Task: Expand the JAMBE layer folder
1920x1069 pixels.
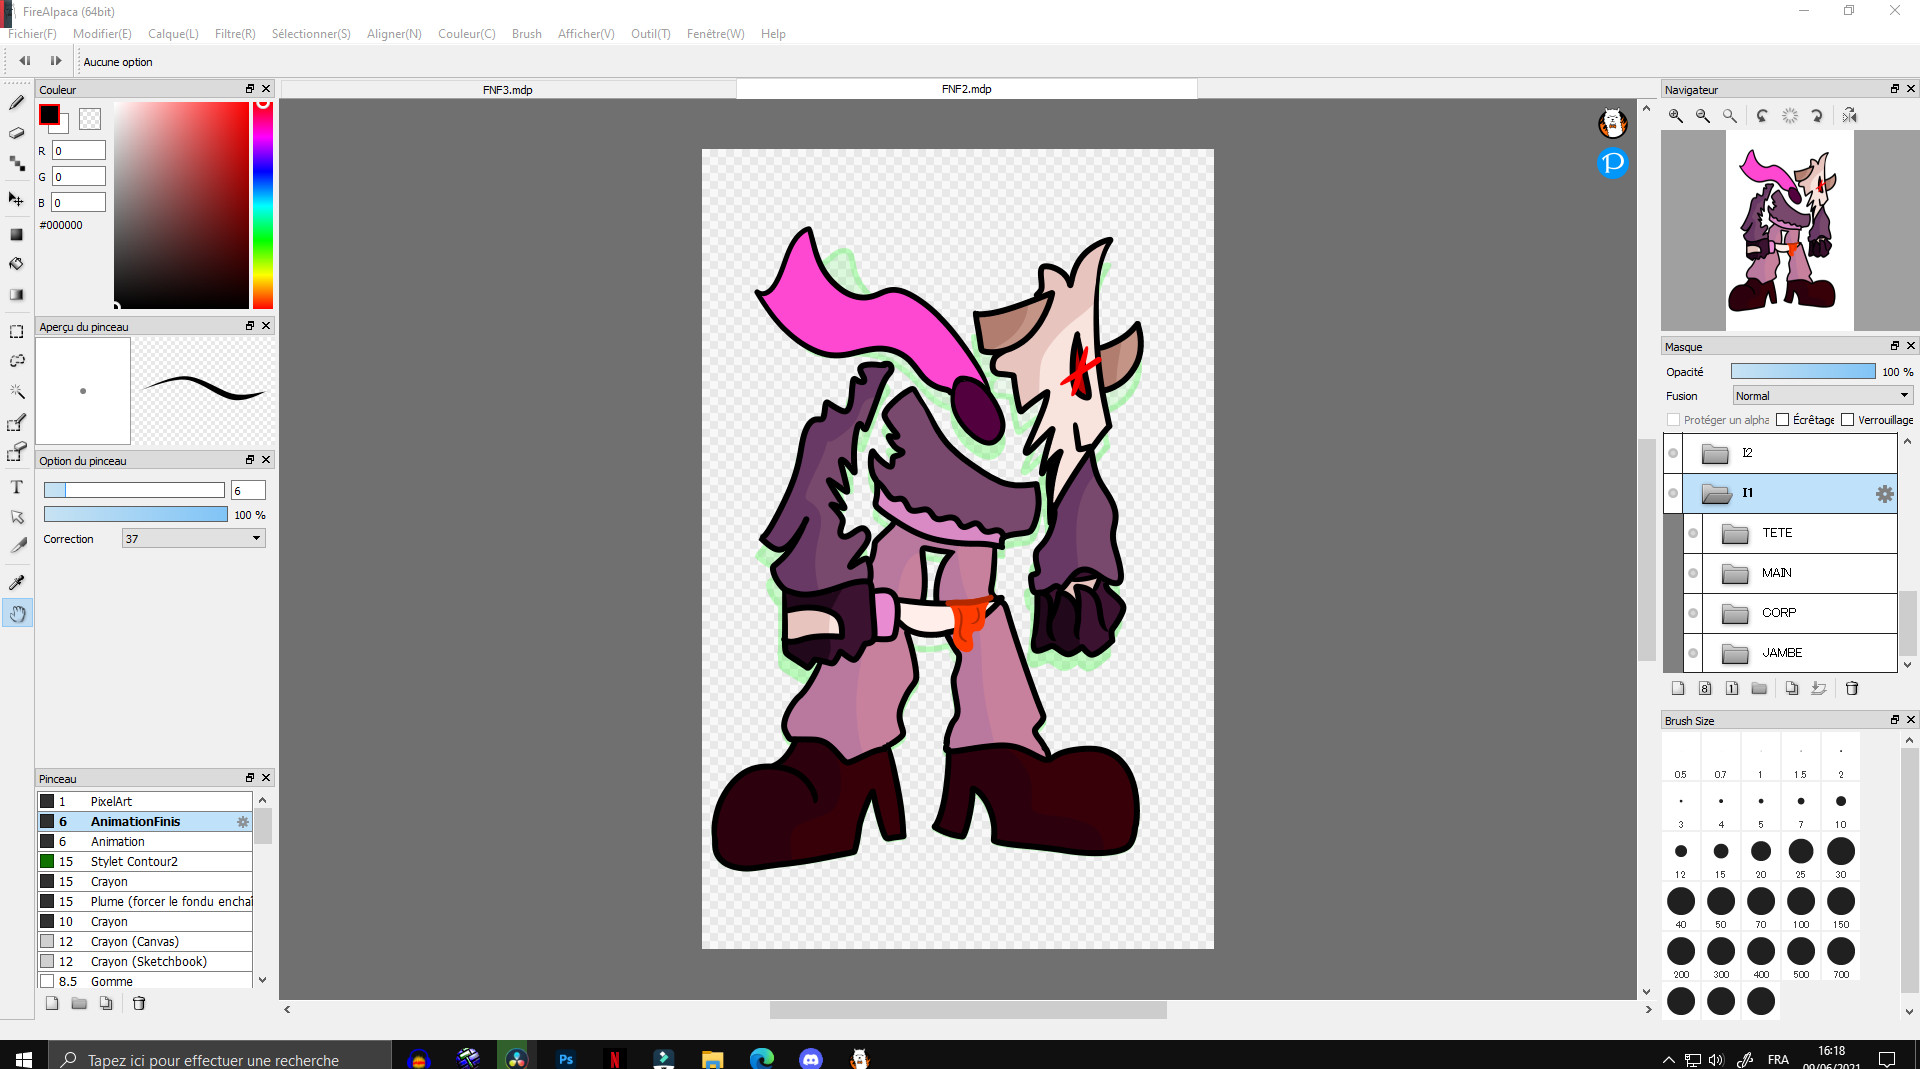Action: pos(1735,653)
